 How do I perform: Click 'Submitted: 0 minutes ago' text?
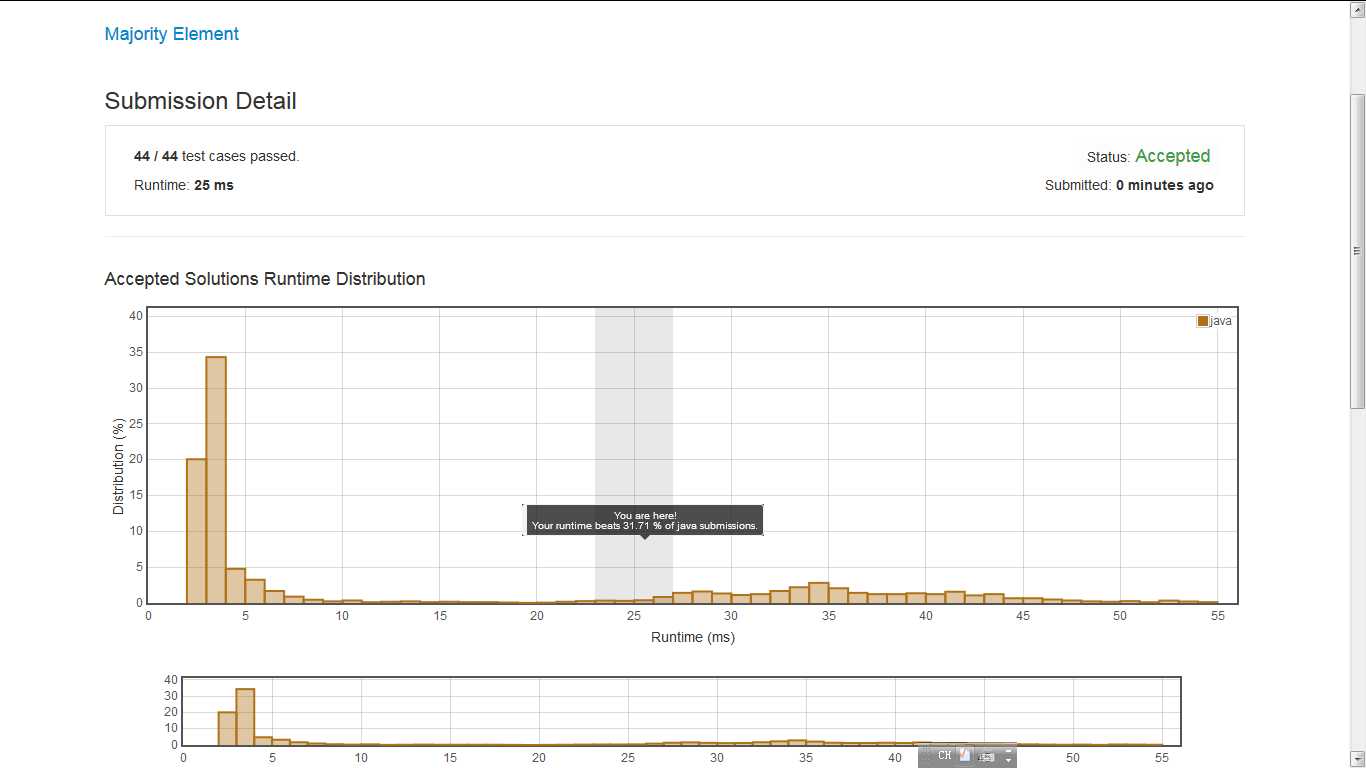click(1129, 185)
